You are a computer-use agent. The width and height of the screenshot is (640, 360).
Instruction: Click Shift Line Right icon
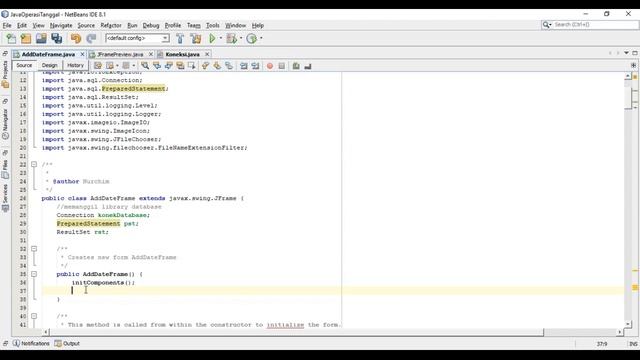click(x=255, y=65)
